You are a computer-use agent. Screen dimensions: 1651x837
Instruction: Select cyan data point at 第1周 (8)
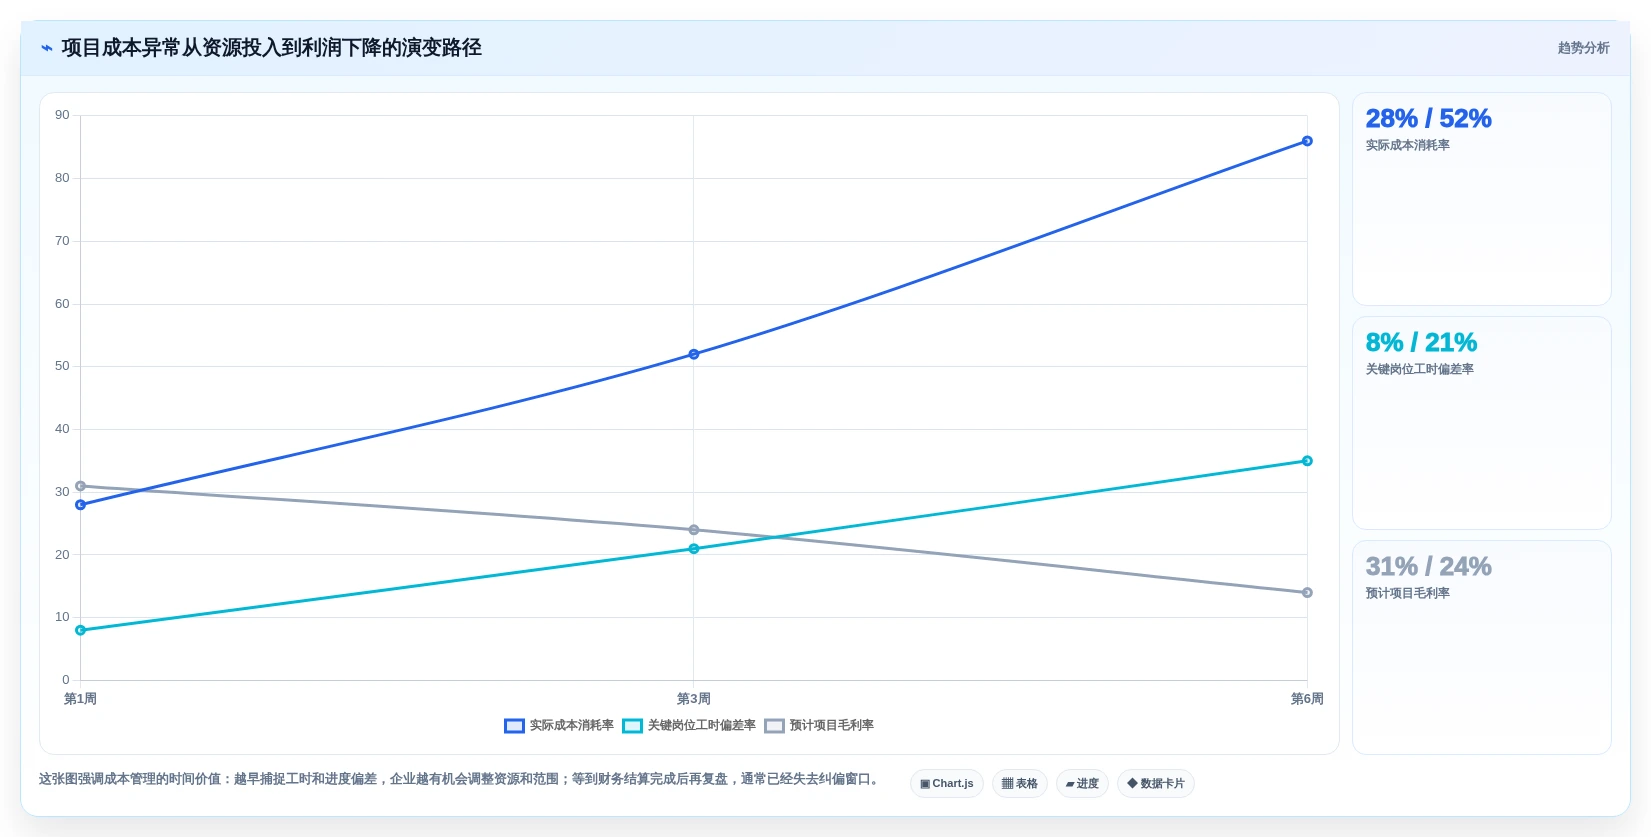point(81,630)
